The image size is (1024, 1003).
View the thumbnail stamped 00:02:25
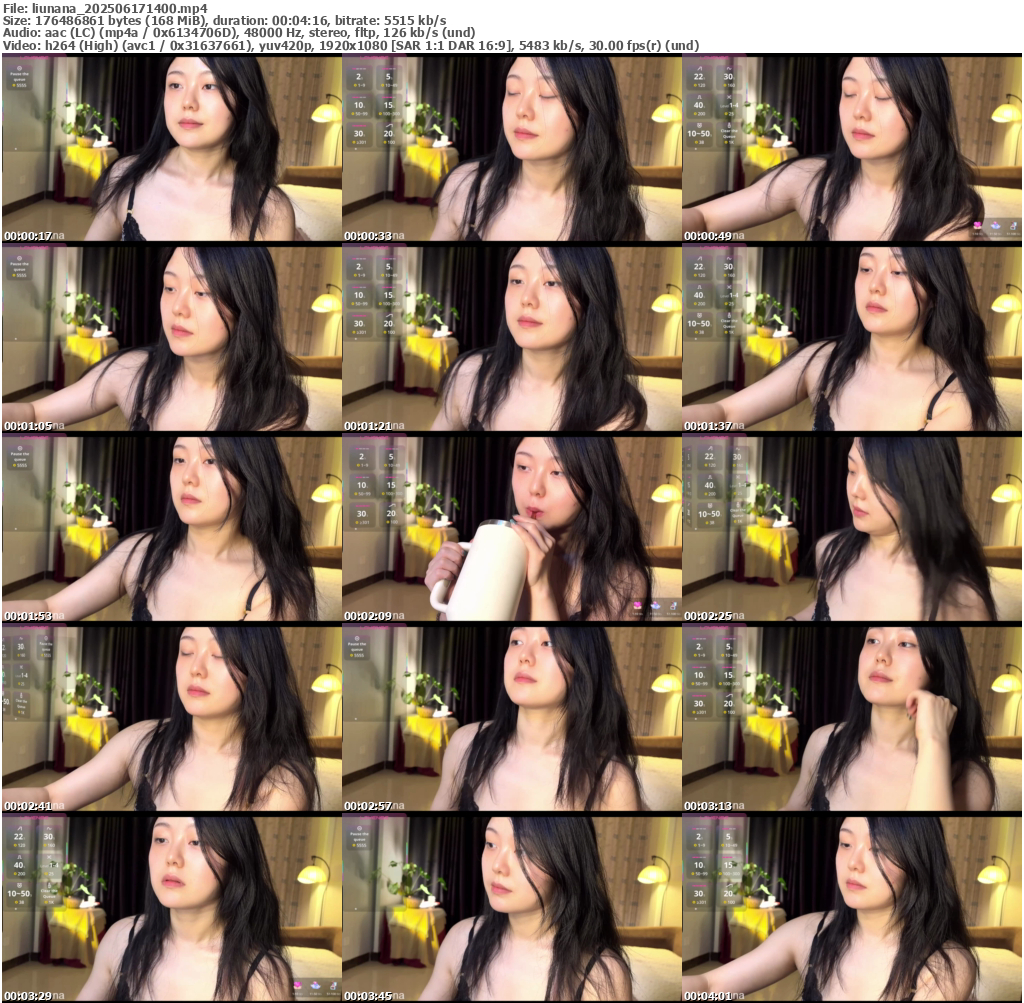852,529
